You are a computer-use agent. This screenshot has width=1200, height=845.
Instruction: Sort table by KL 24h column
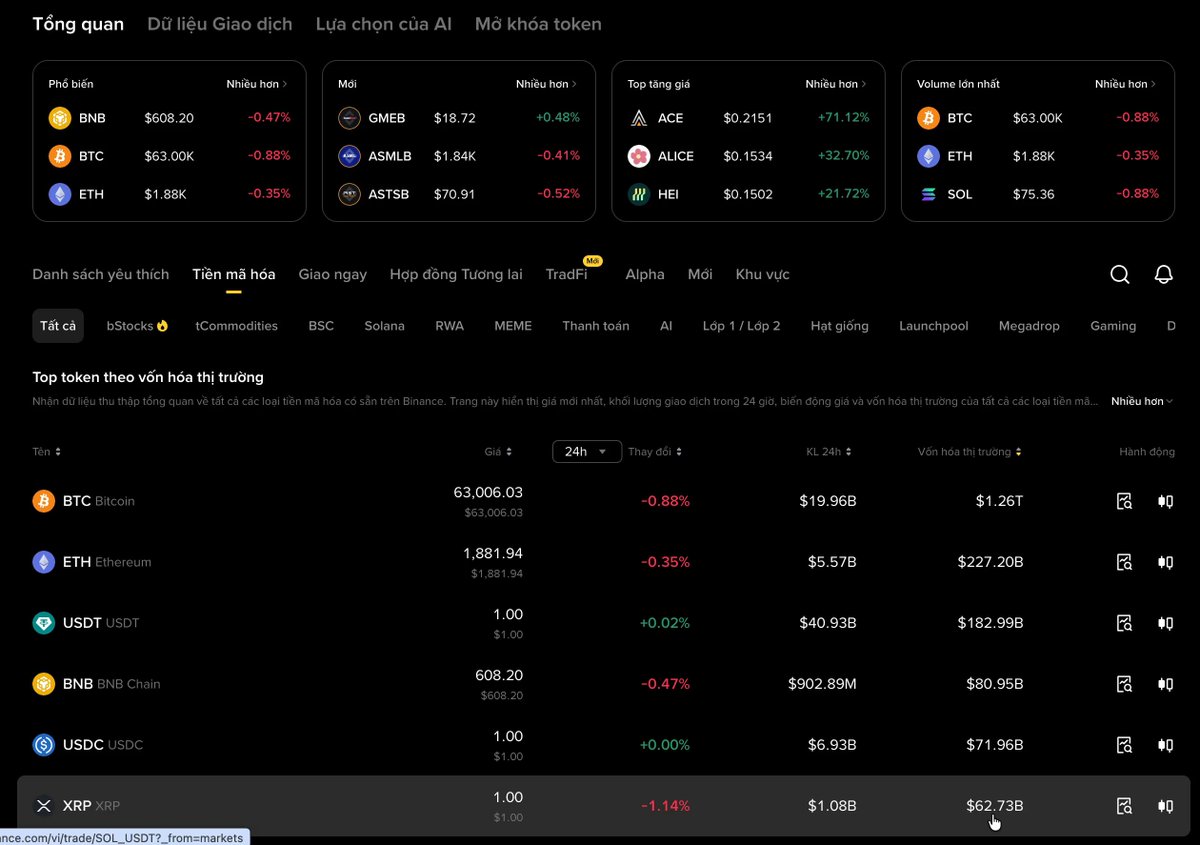[x=830, y=452]
